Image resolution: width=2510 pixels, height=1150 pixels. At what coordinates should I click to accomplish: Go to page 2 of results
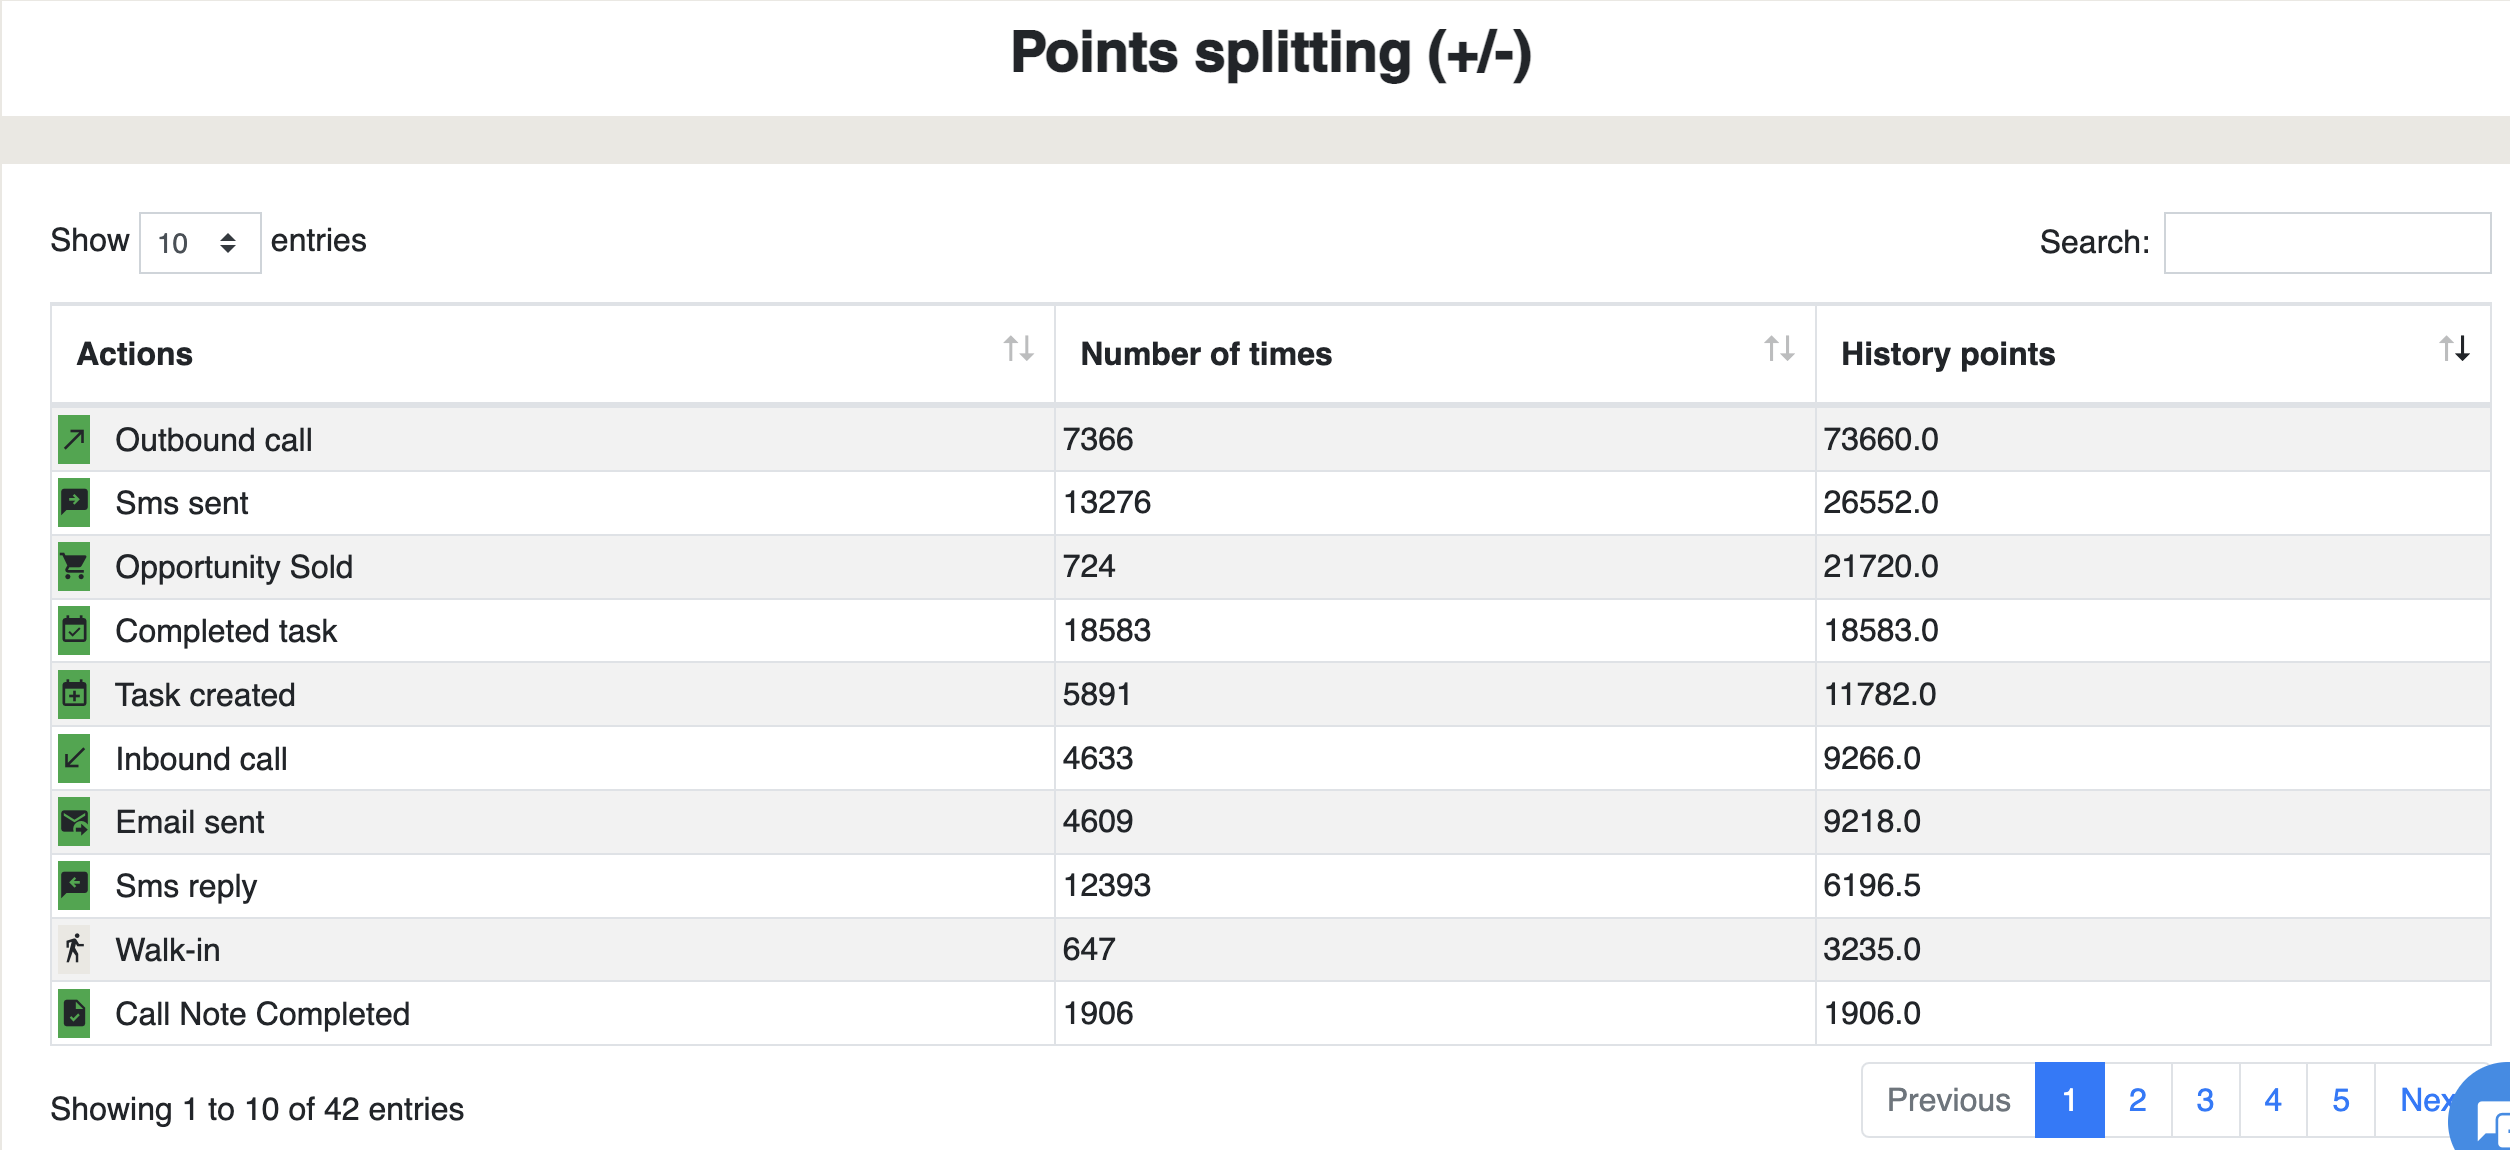click(x=2138, y=1100)
